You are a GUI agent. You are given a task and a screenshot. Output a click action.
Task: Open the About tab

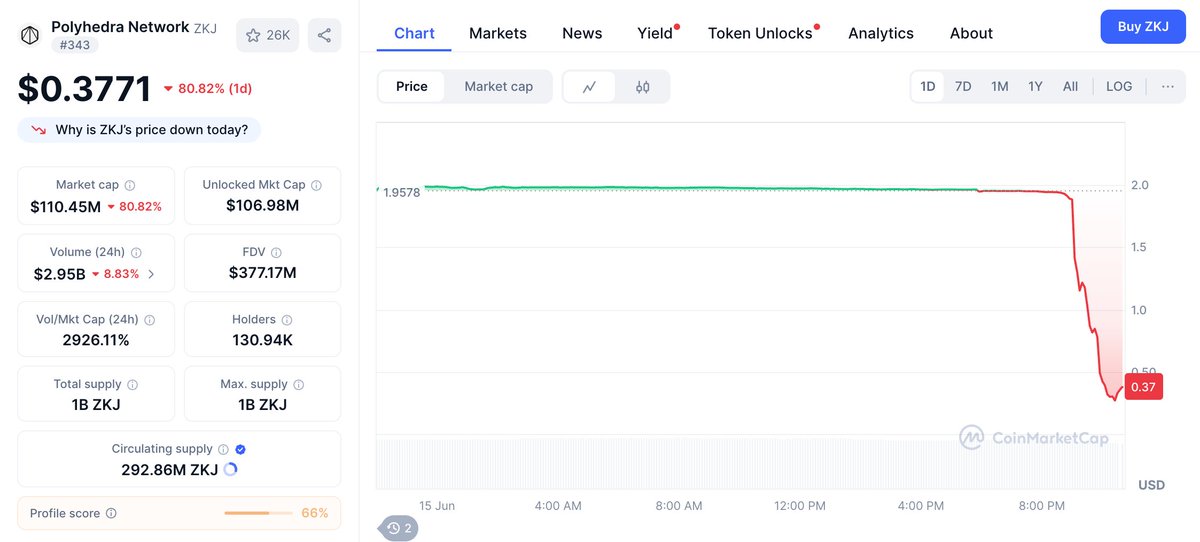(971, 33)
